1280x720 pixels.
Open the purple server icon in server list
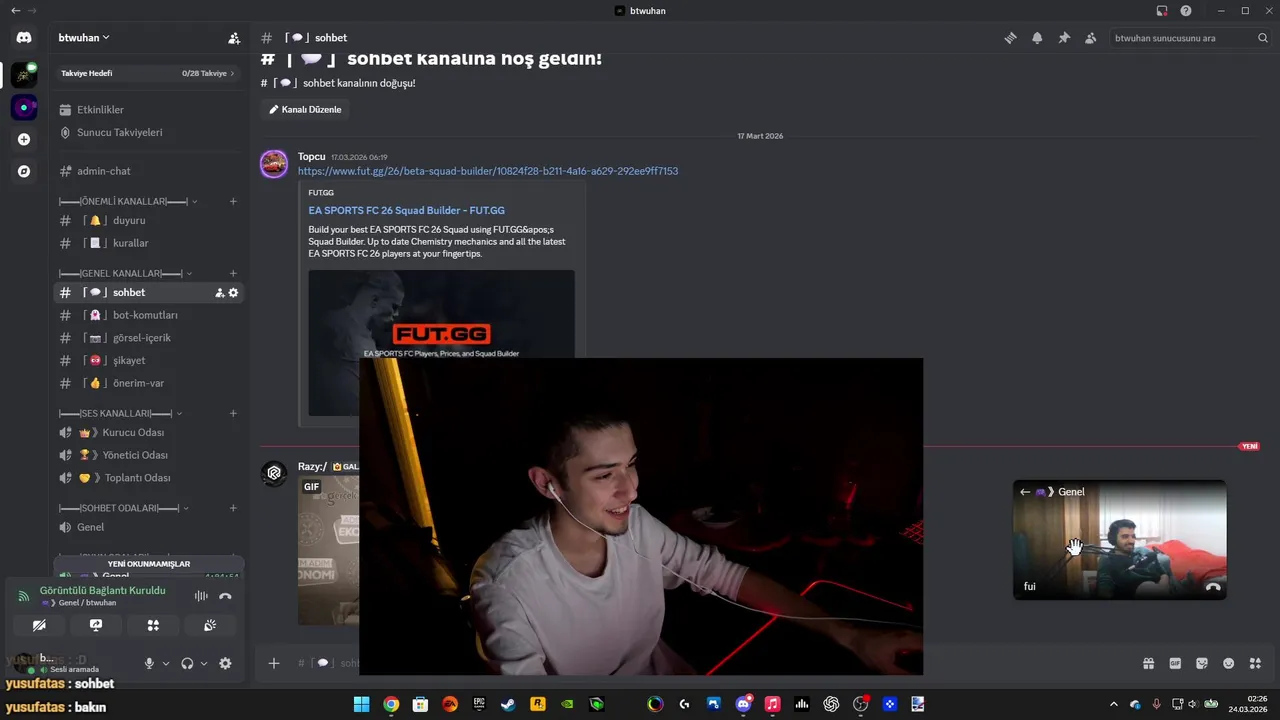(24, 107)
